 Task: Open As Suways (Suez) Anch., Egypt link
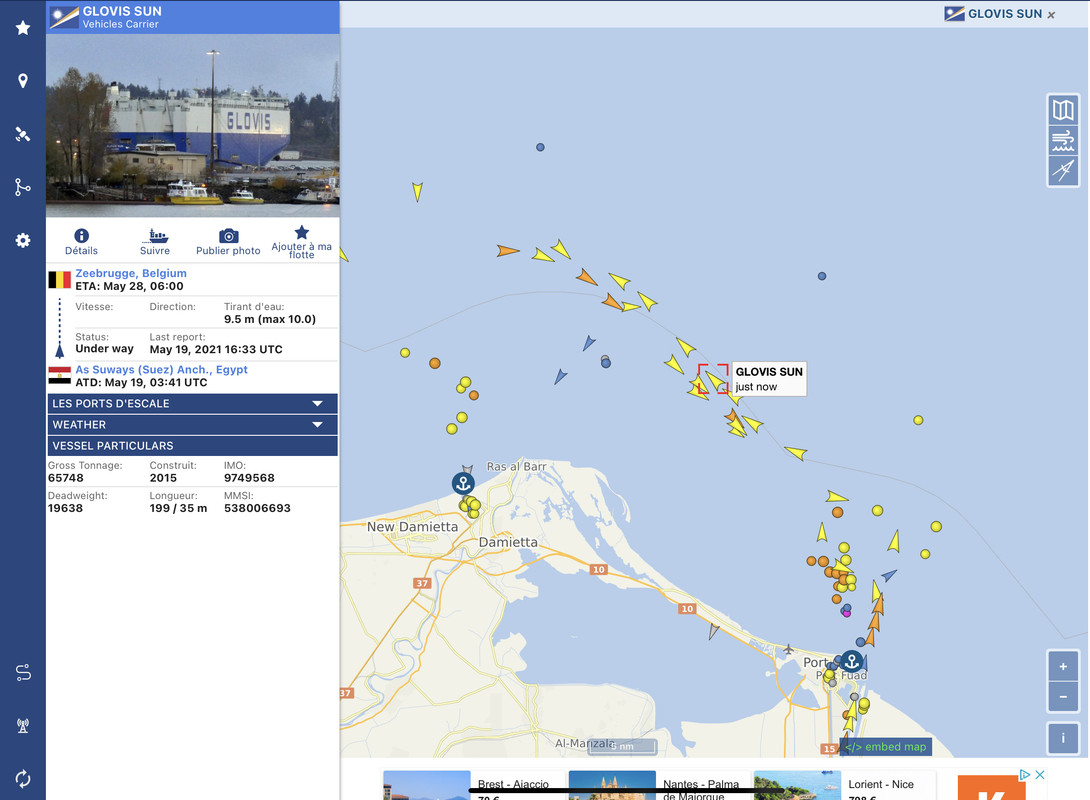[161, 370]
